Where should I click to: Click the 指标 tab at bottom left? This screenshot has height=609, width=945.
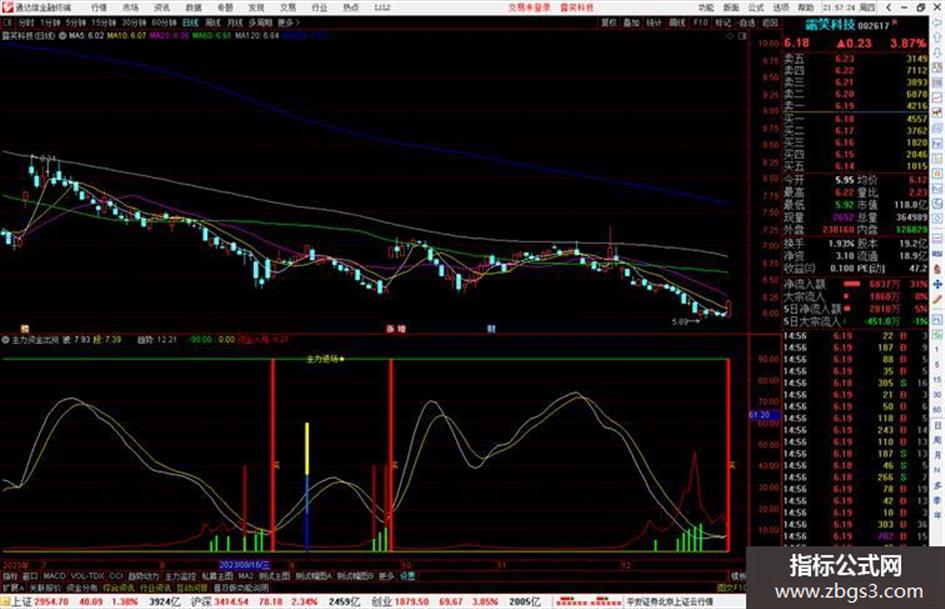click(x=10, y=576)
